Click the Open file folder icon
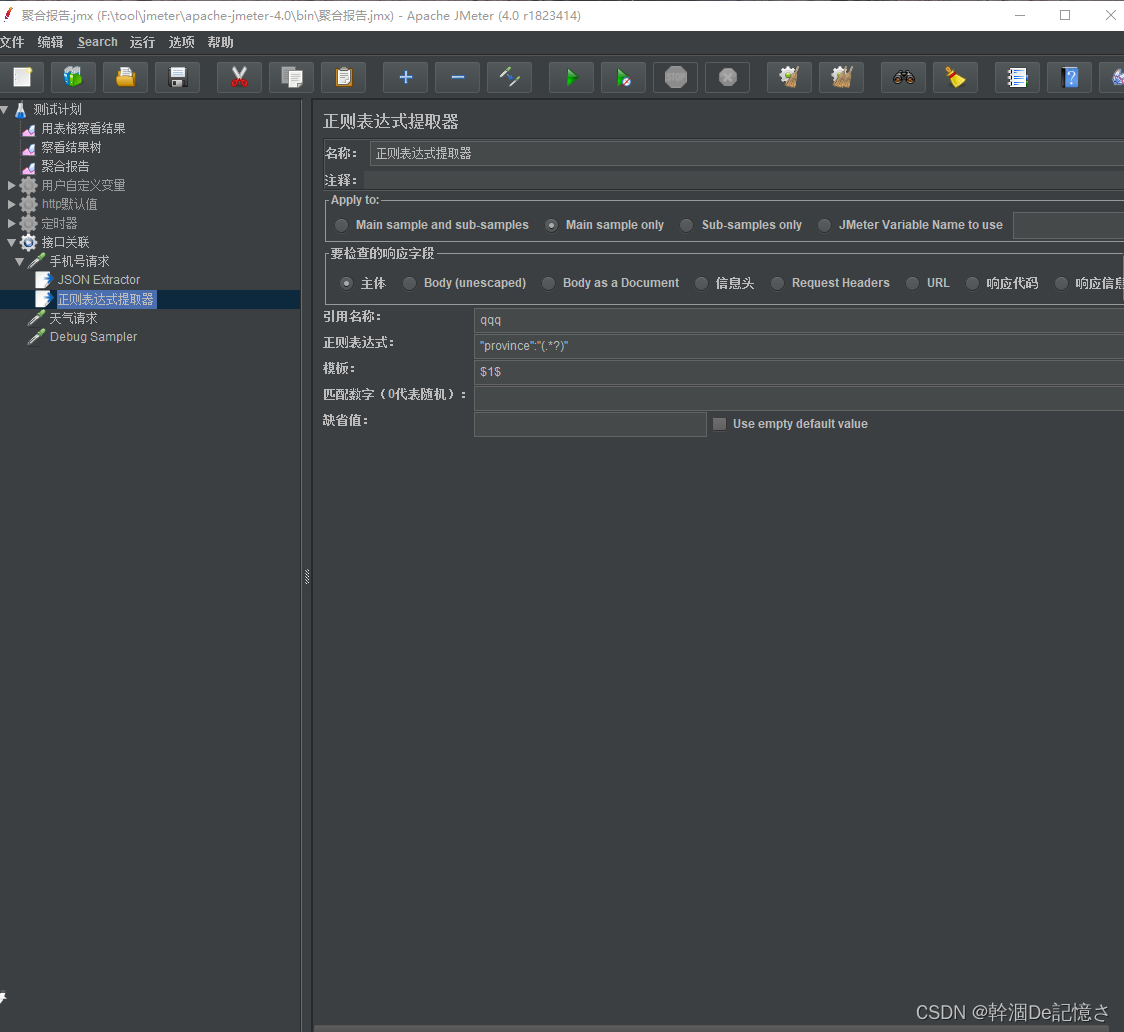This screenshot has height=1032, width=1124. 125,77
